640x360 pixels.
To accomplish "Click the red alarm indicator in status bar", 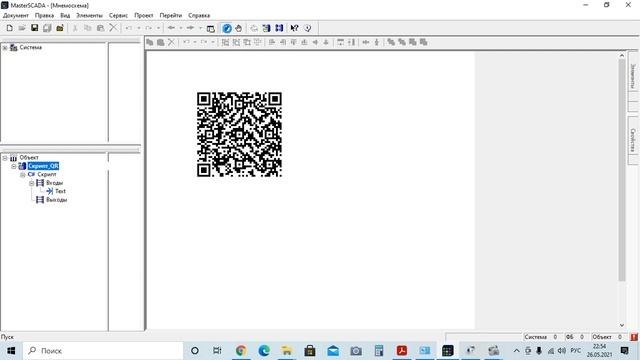I will tap(633, 337).
